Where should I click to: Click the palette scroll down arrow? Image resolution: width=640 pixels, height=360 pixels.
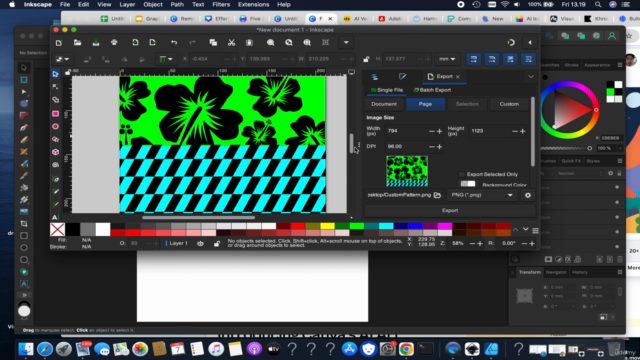(526, 230)
